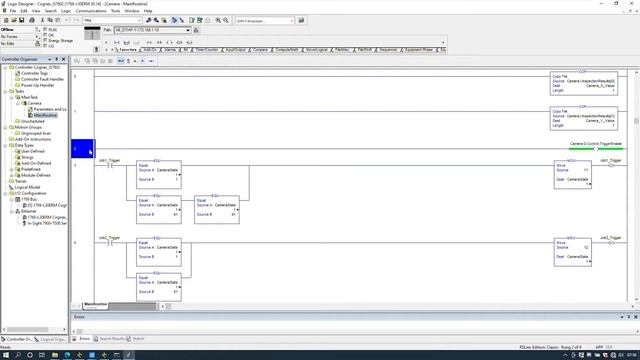The width and height of the screenshot is (640, 360).
Task: Open the File menu
Action: tap(13, 11)
